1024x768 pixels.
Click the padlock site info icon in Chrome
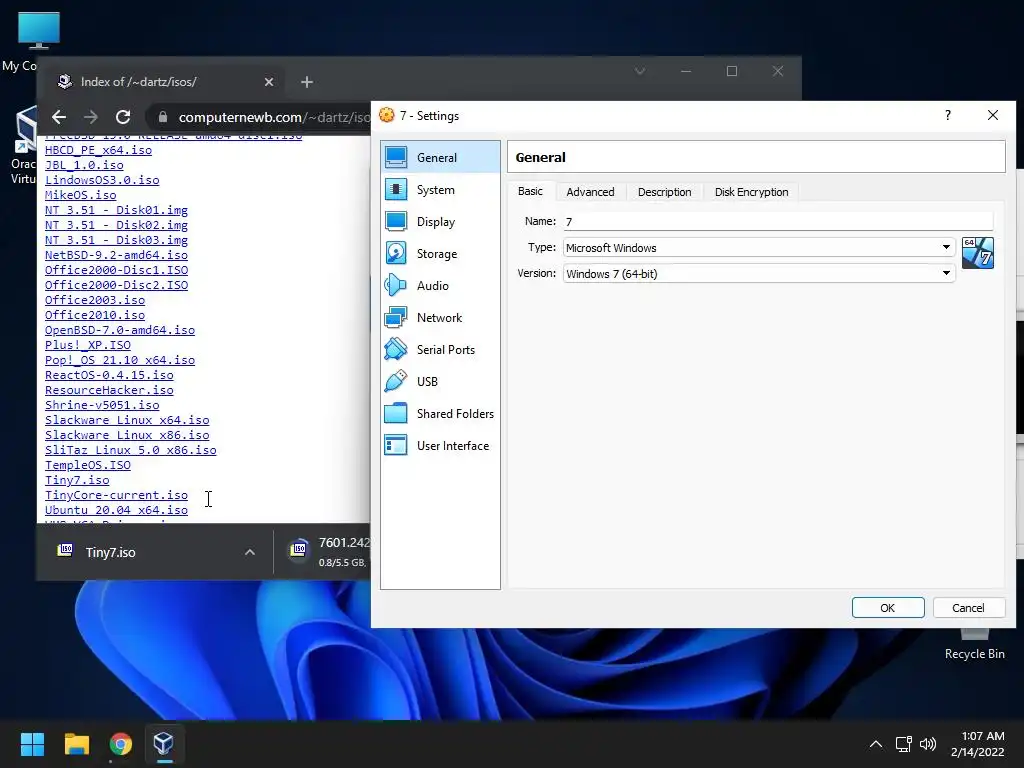coord(163,117)
